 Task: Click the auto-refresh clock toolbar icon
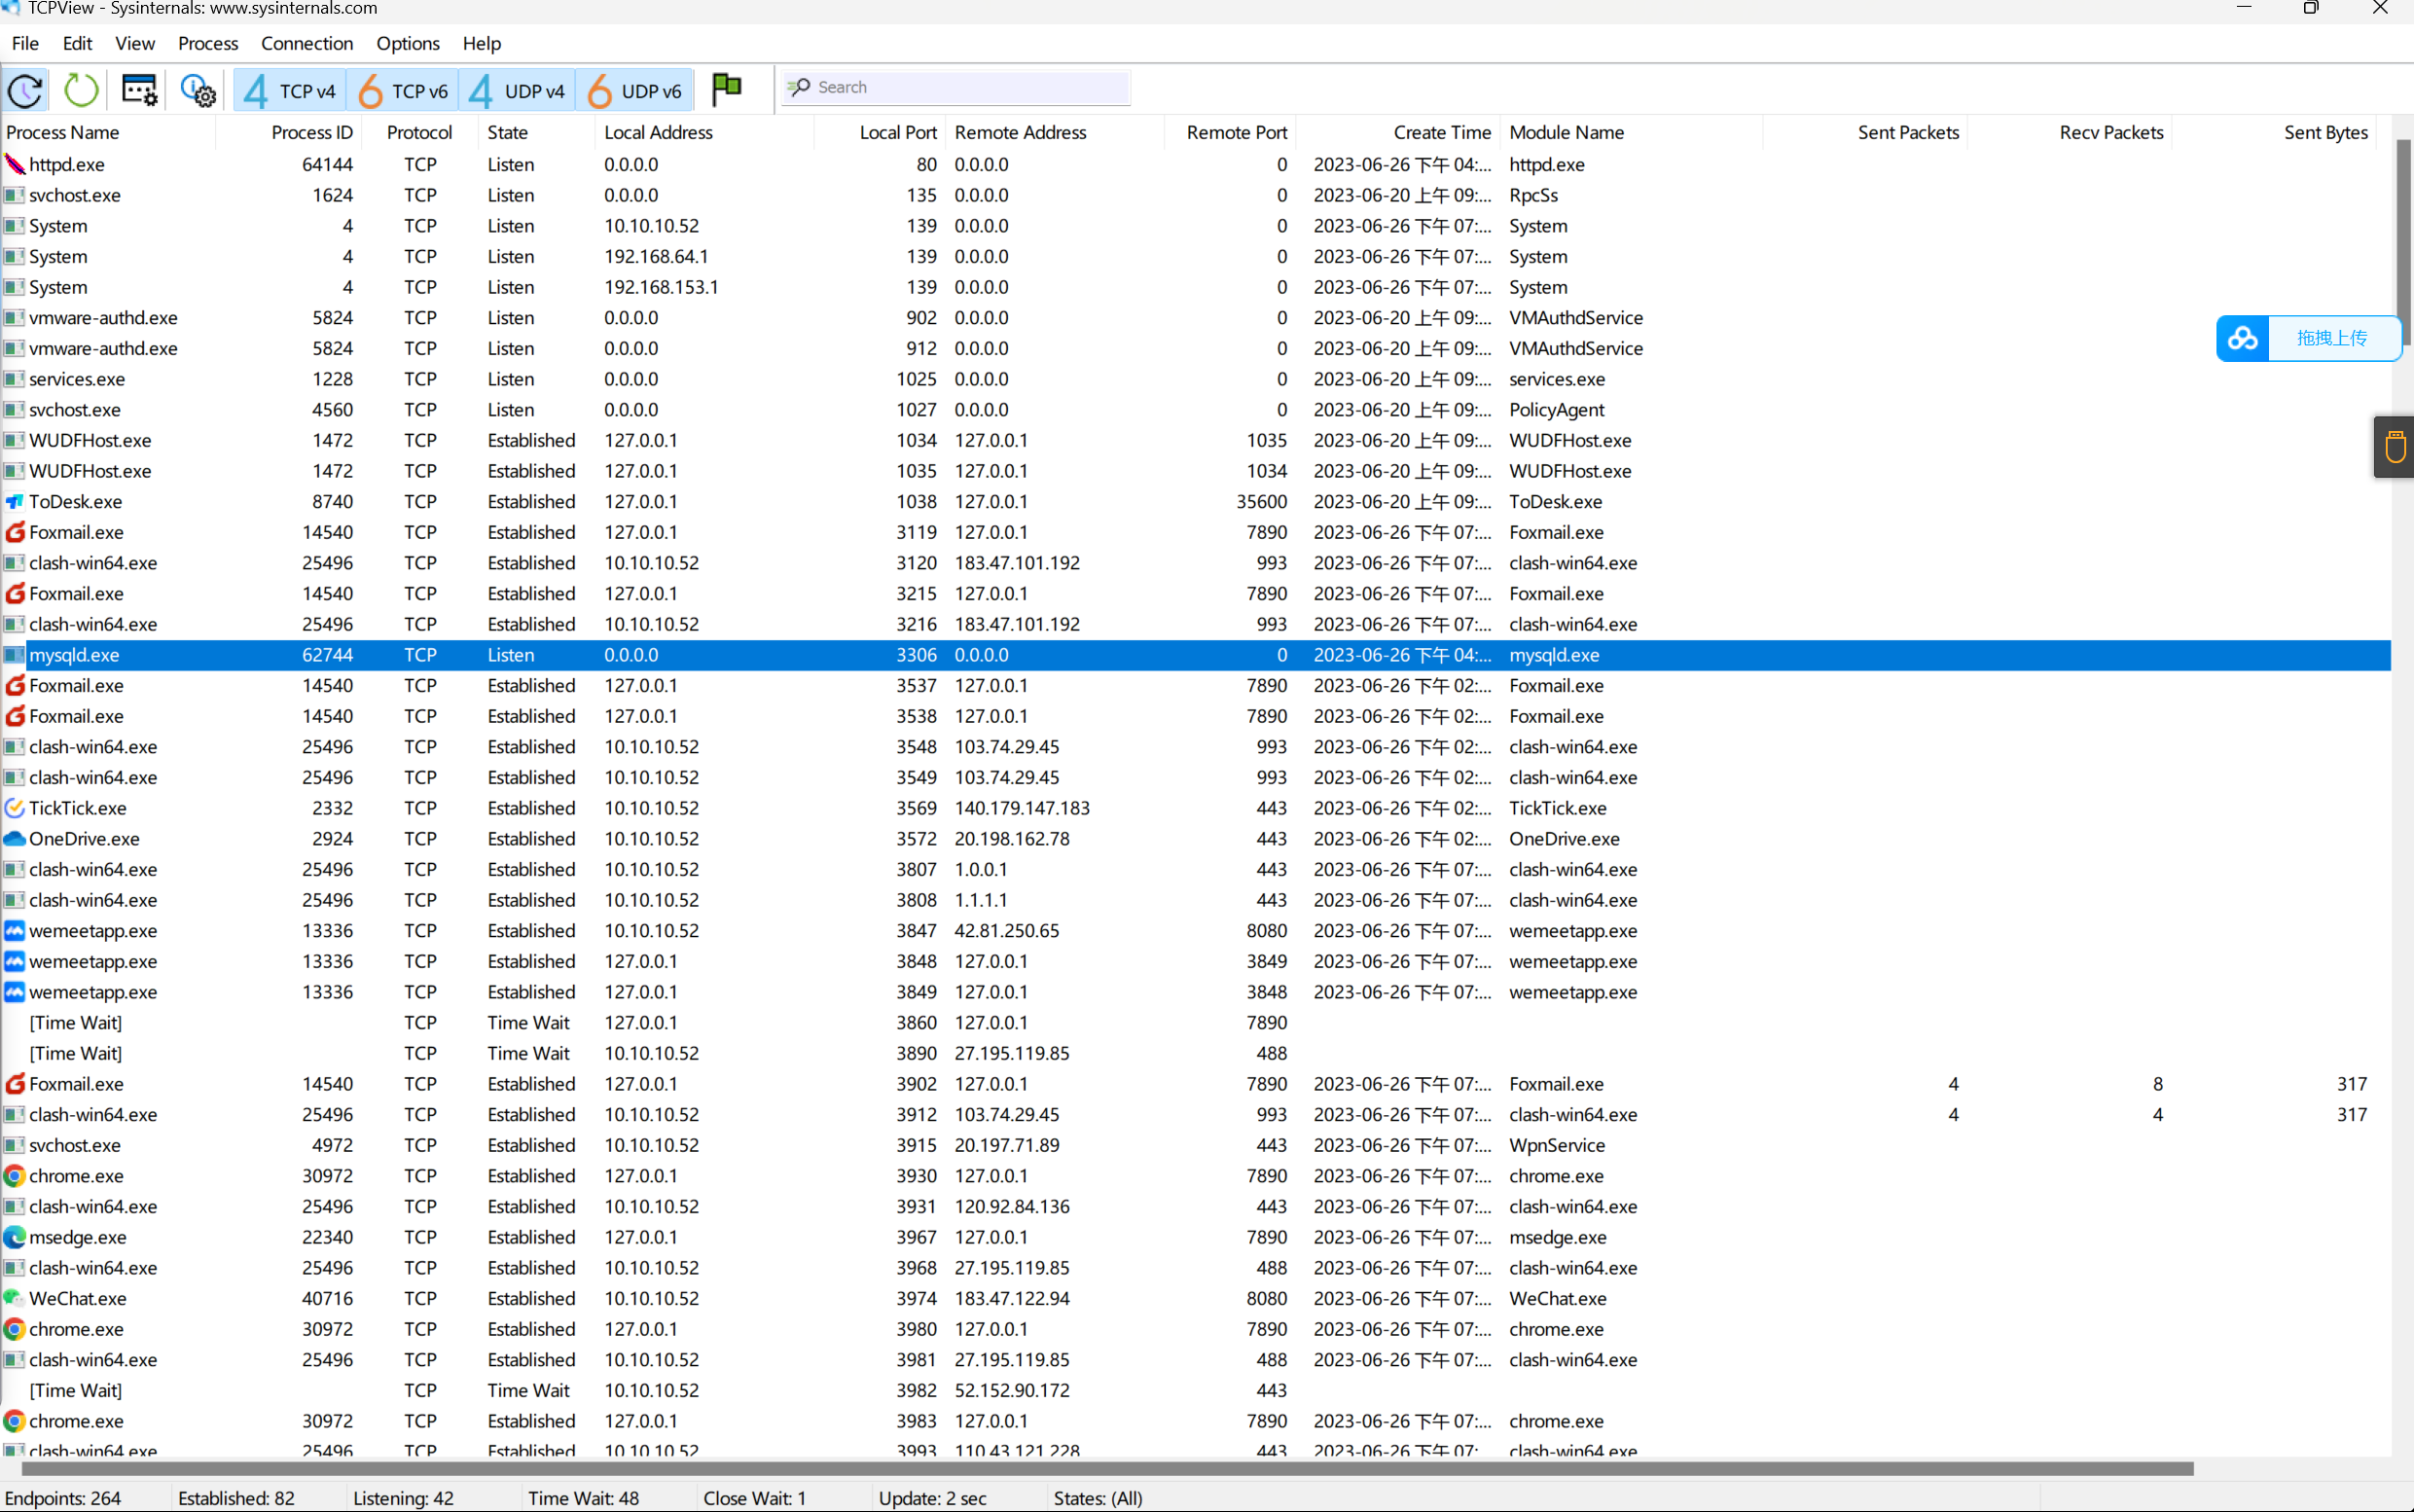(25, 90)
